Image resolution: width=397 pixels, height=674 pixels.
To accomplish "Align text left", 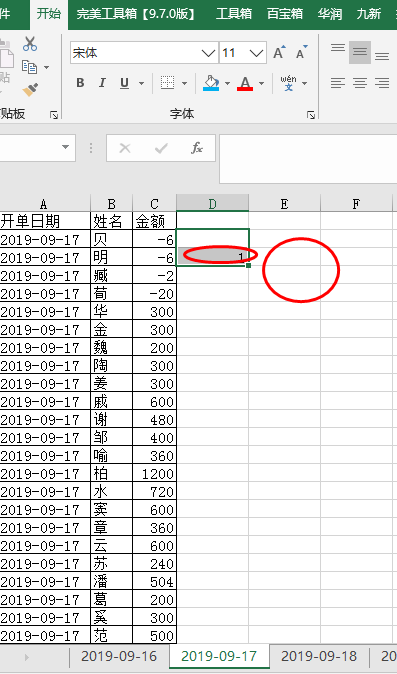I will click(338, 83).
